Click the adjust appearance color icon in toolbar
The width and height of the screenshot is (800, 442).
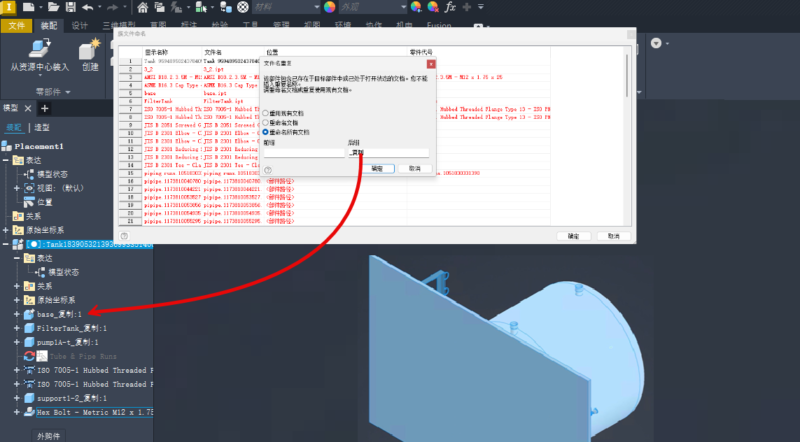pyautogui.click(x=416, y=7)
